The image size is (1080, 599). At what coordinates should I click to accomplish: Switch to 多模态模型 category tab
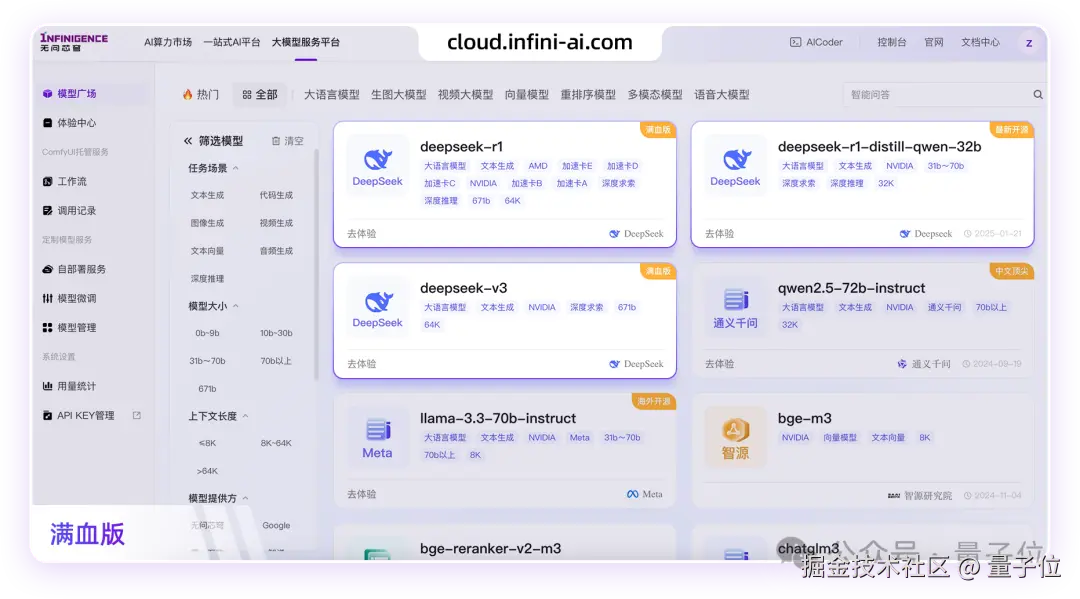click(x=654, y=94)
